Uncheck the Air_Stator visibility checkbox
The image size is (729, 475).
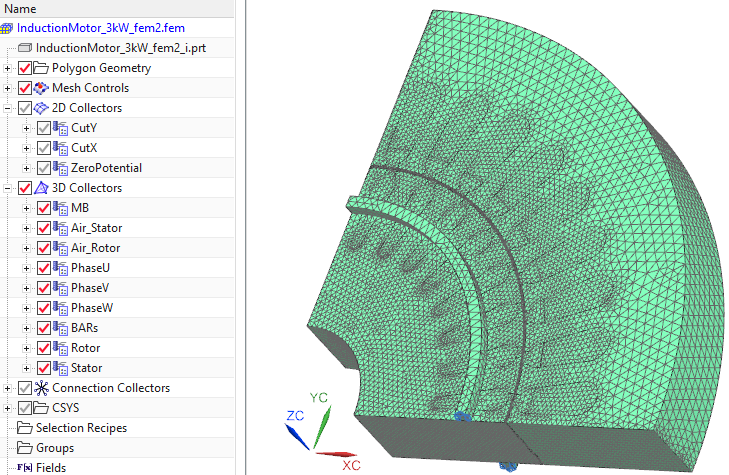(43, 228)
